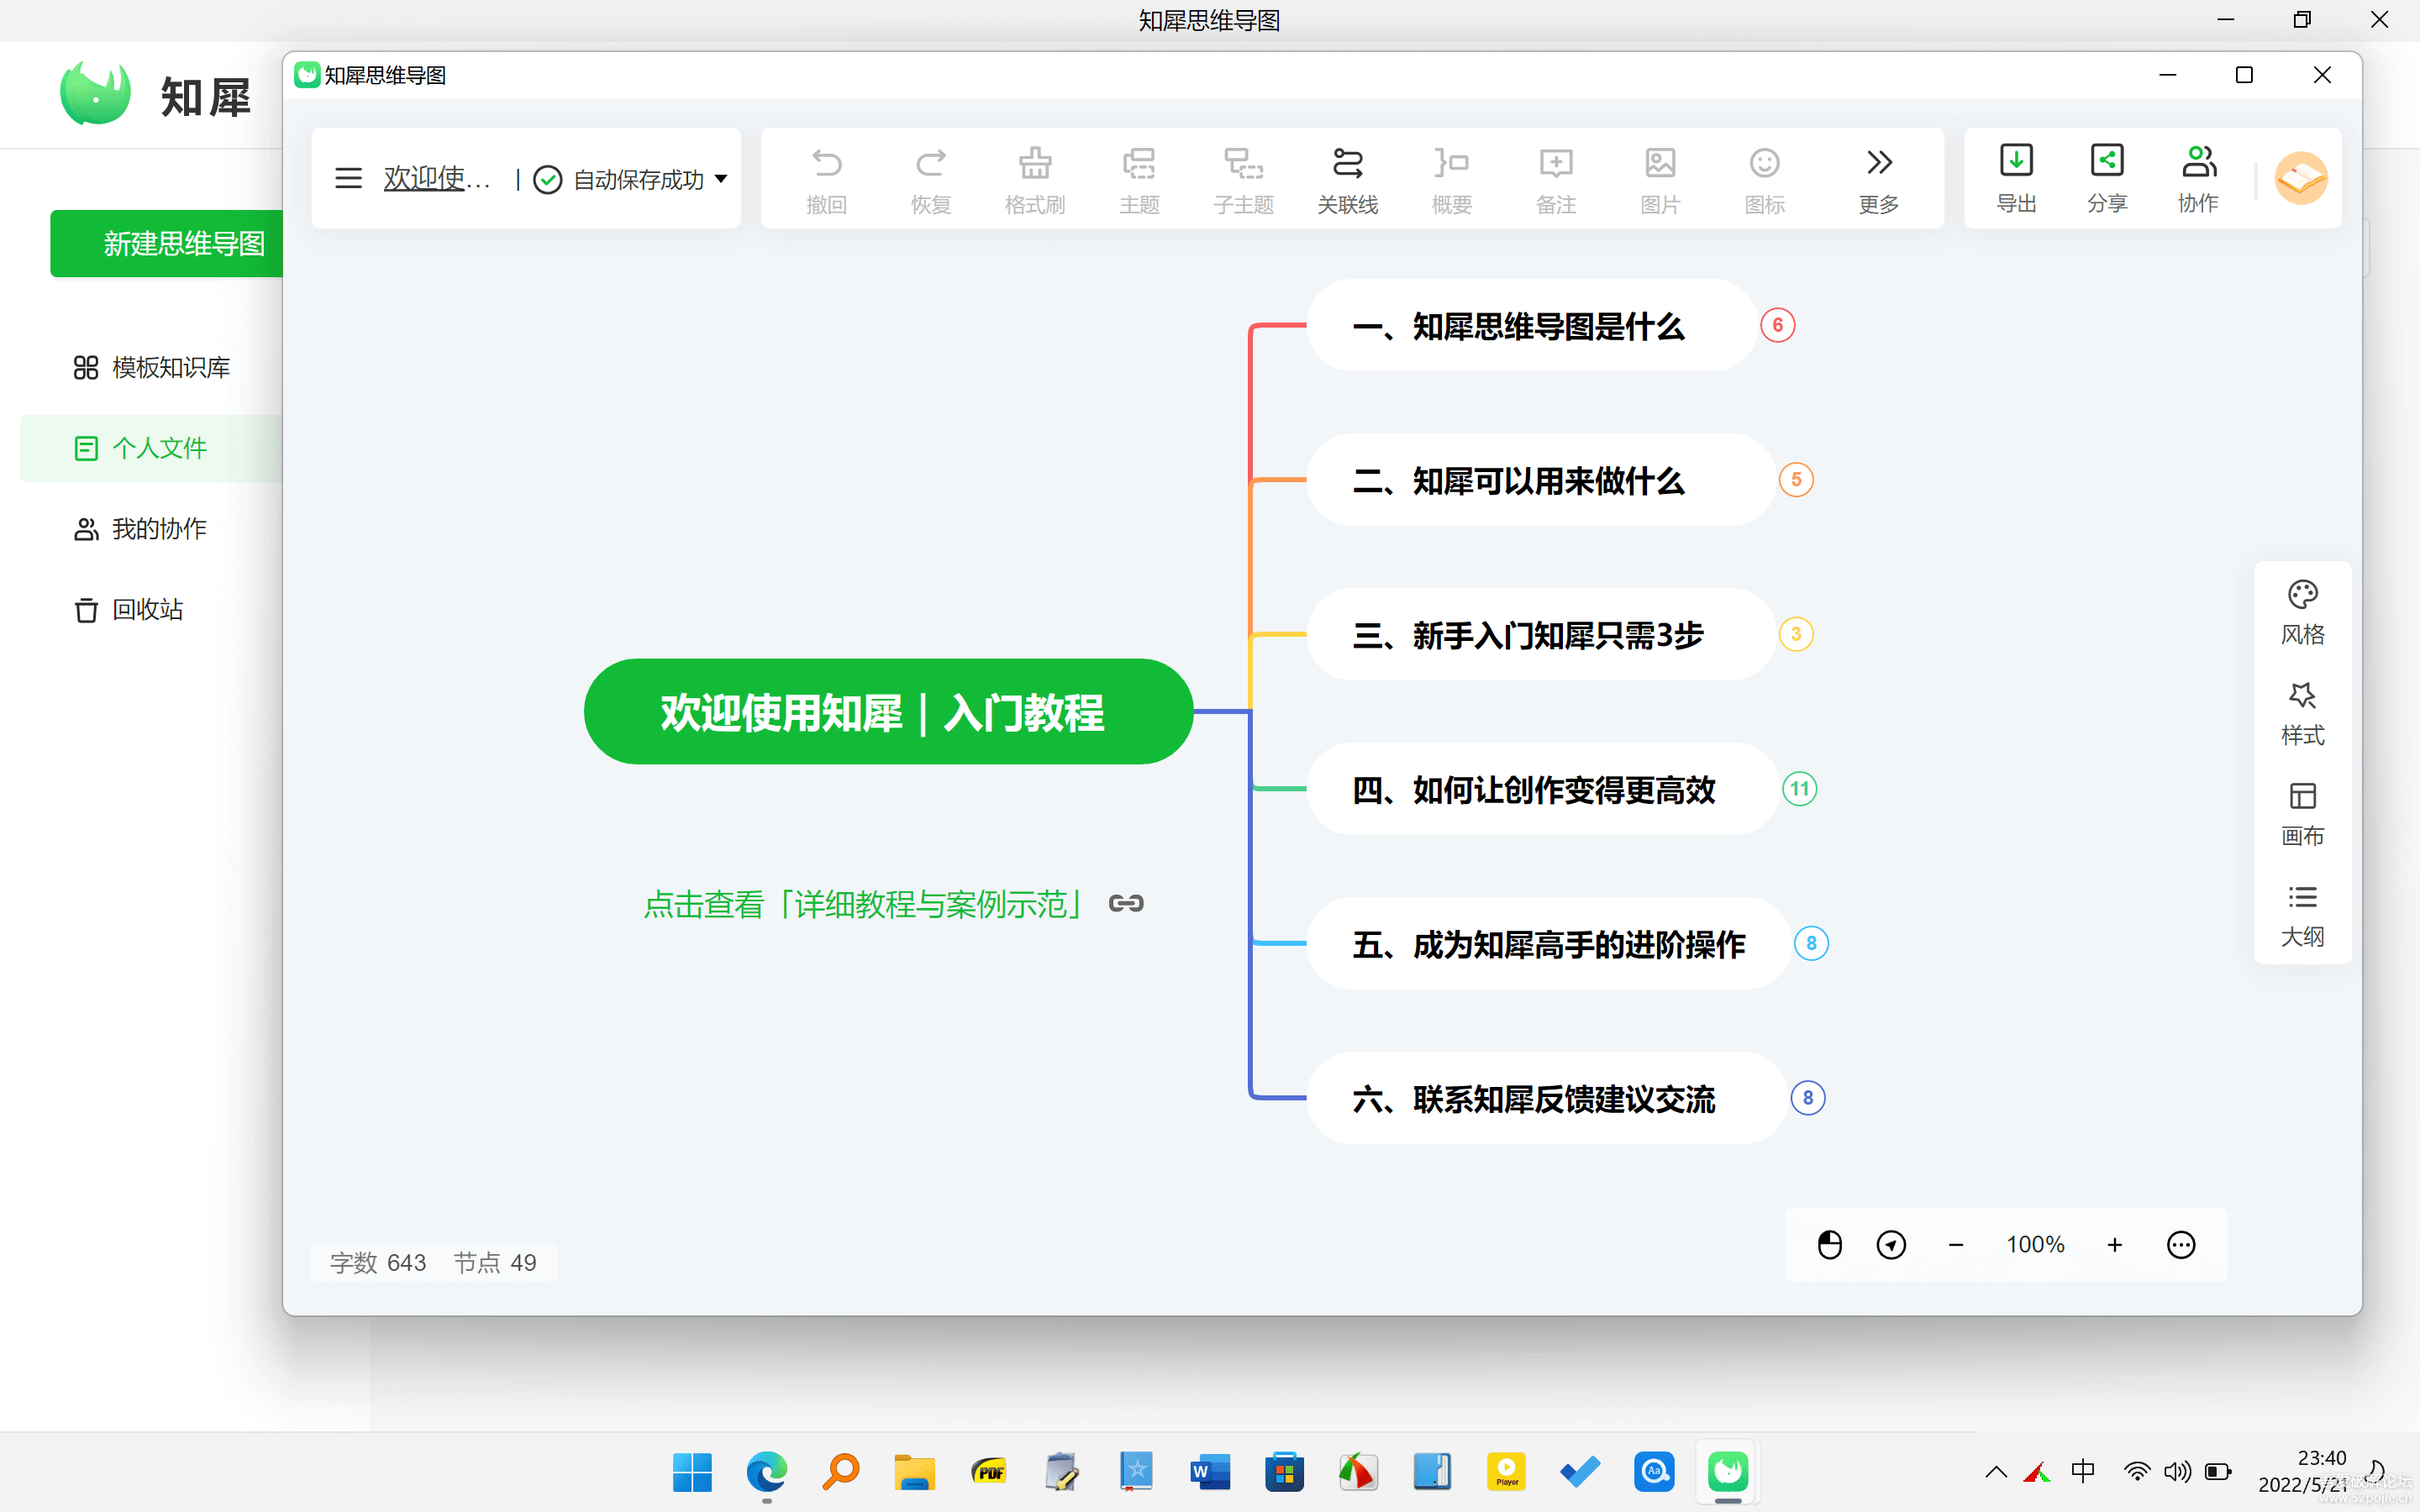The image size is (2420, 1512).
Task: Select node 四、如何让创作变得更高效
Action: 1542,789
